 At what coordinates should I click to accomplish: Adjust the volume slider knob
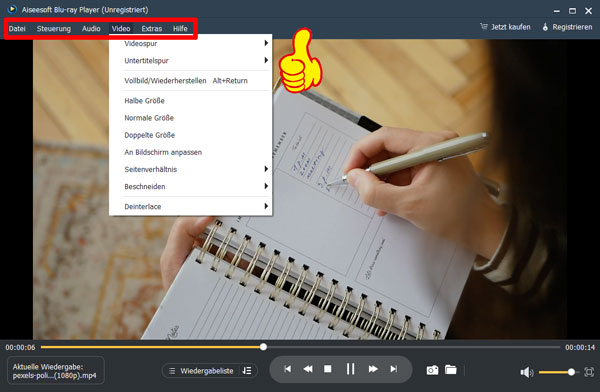[x=571, y=372]
